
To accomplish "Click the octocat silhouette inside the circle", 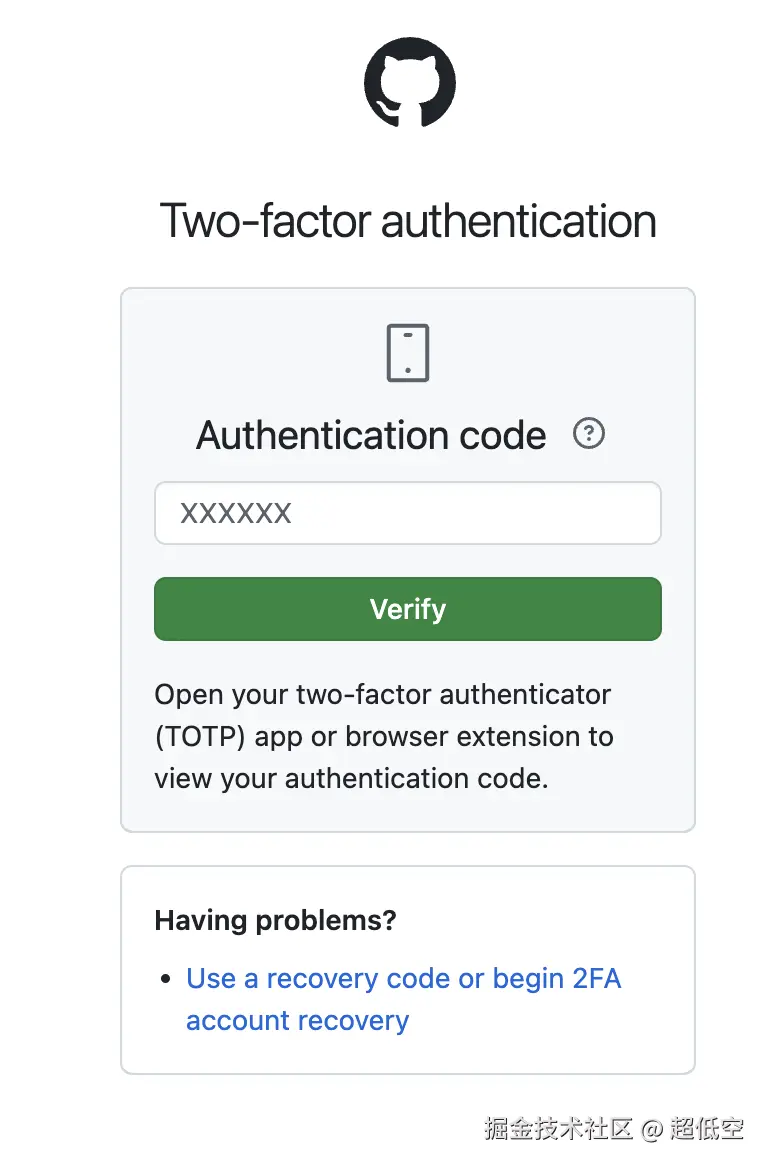I will pos(408,83).
